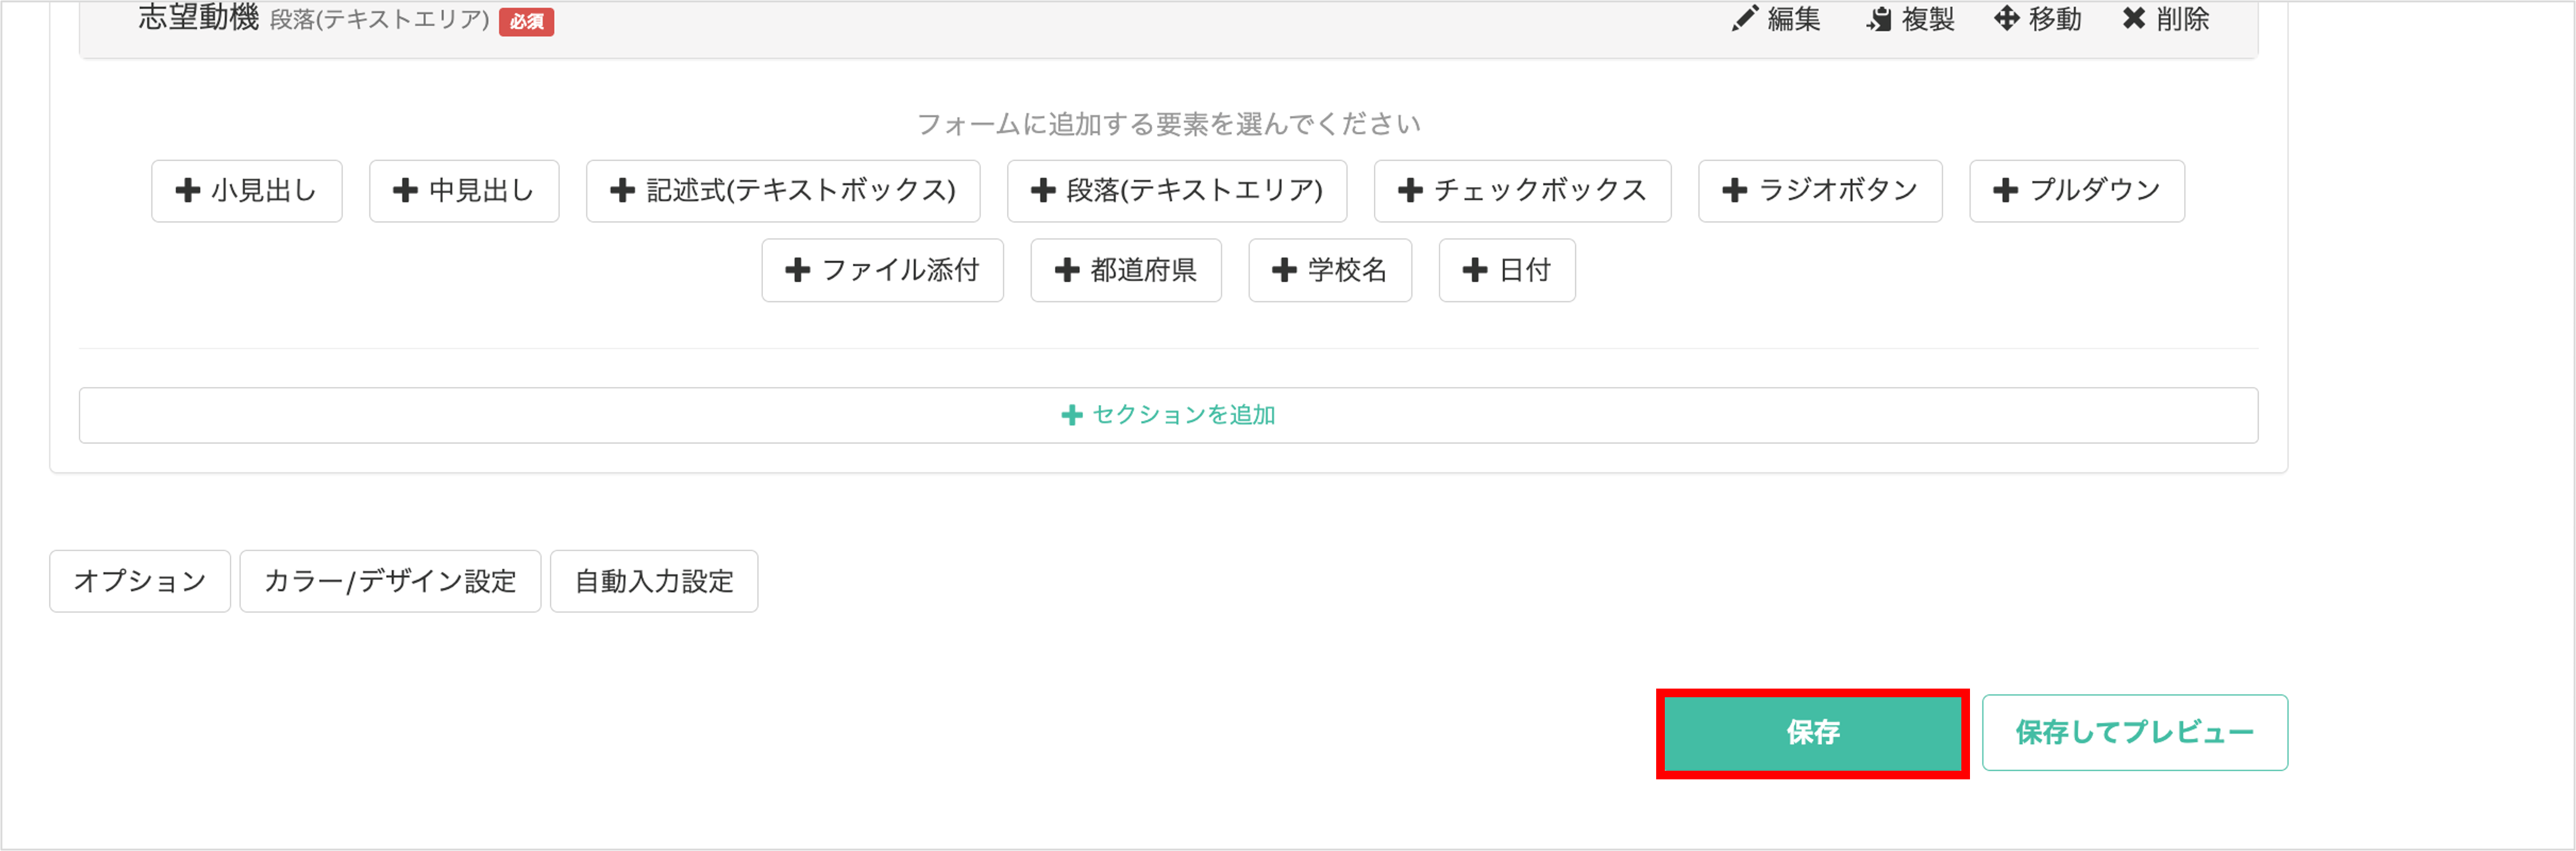This screenshot has height=851, width=2576.
Task: Open the 自動入力設定 tab
Action: click(653, 581)
